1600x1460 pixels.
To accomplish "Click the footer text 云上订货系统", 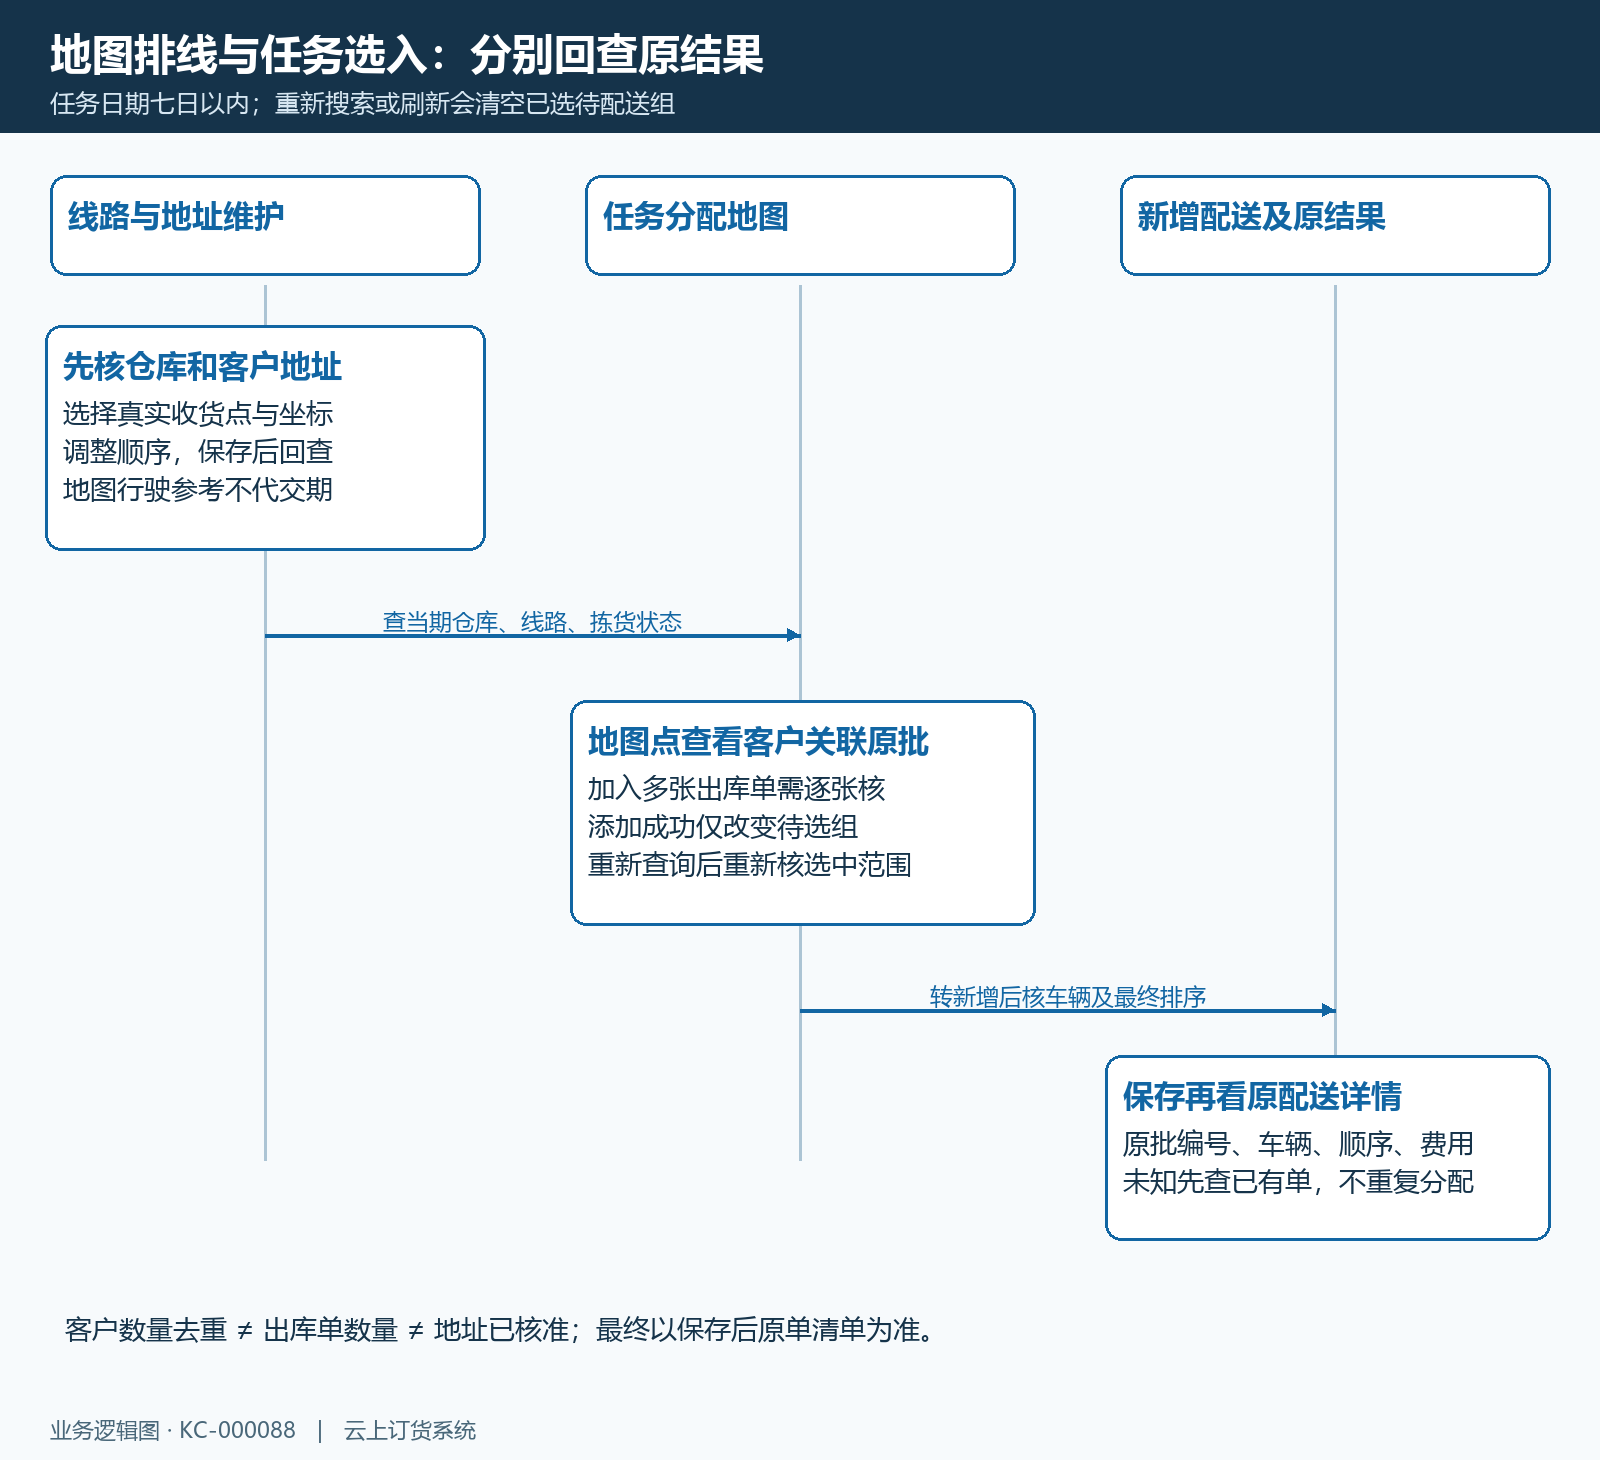I will pos(410,1430).
